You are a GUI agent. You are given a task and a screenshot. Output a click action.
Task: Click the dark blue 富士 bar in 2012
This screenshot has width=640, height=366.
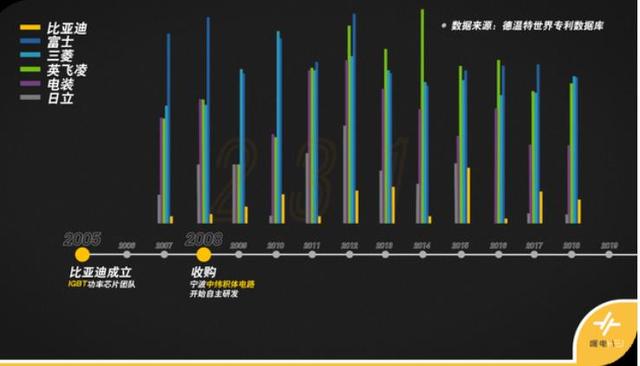click(354, 118)
